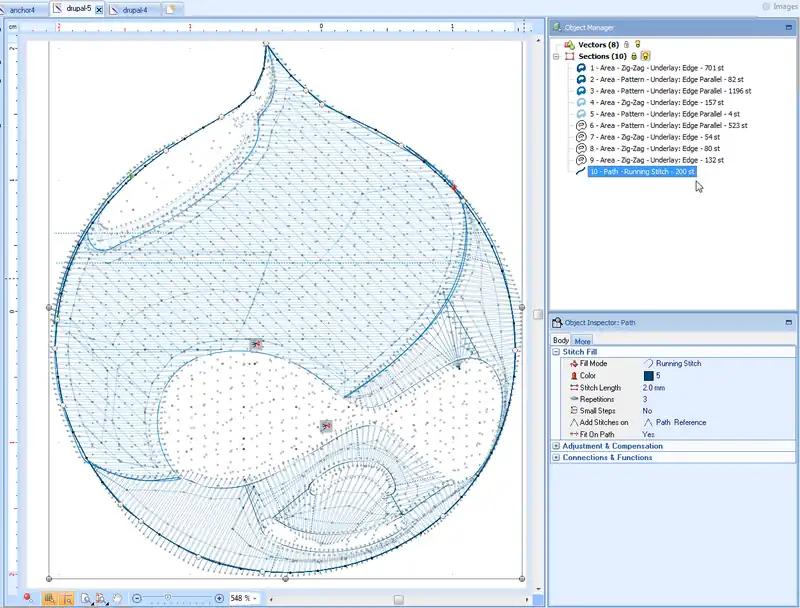Click the path icon of section 10
Image resolution: width=800 pixels, height=608 pixels.
pos(581,172)
